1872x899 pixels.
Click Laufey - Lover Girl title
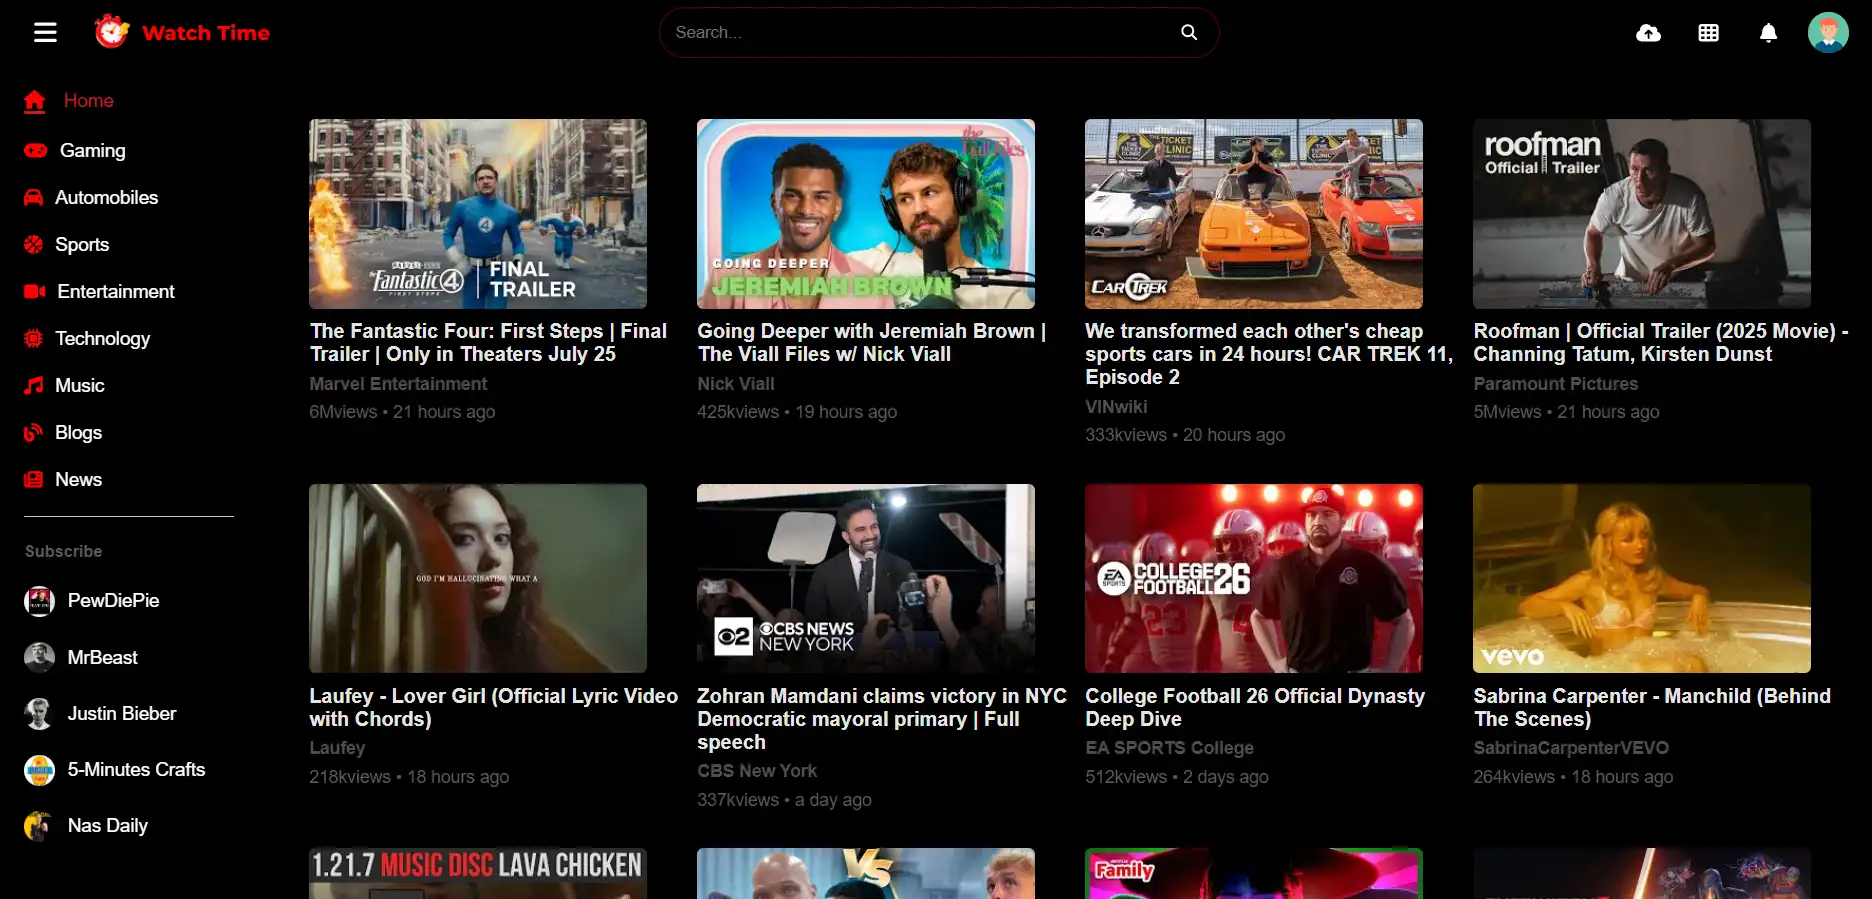coord(493,707)
